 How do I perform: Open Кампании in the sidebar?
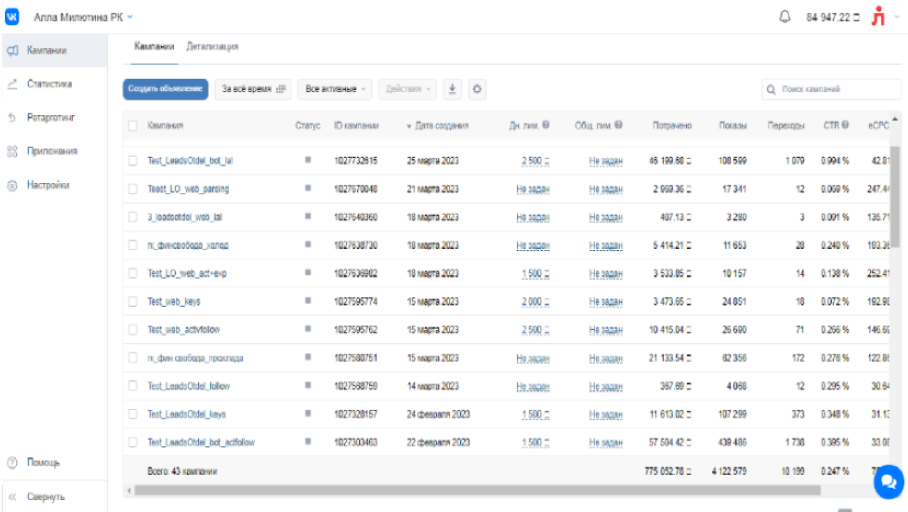[x=54, y=50]
